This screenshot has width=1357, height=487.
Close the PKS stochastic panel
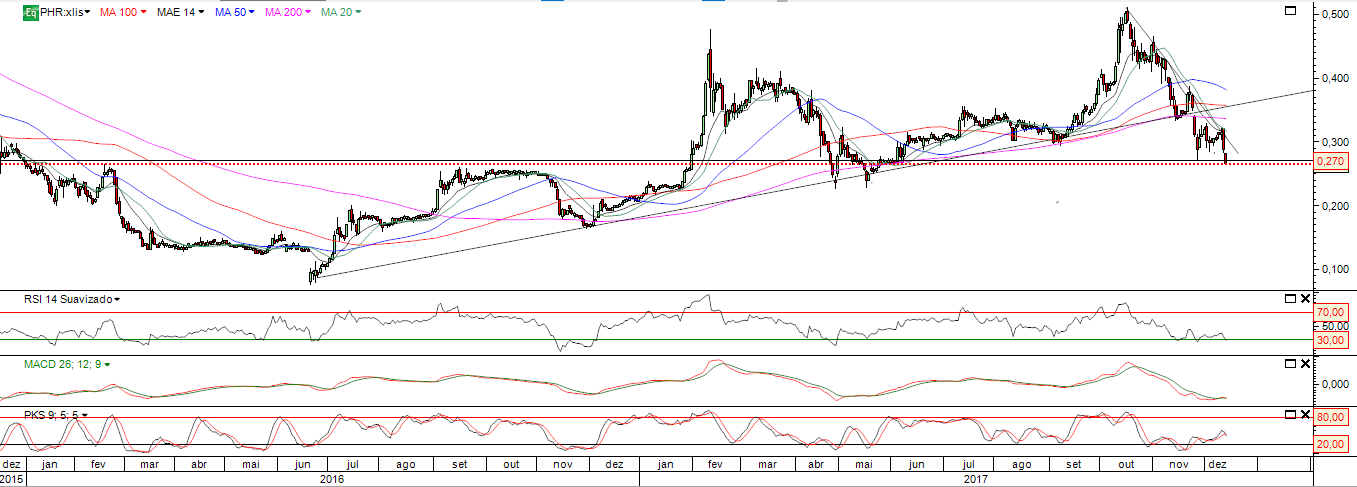click(x=1304, y=413)
